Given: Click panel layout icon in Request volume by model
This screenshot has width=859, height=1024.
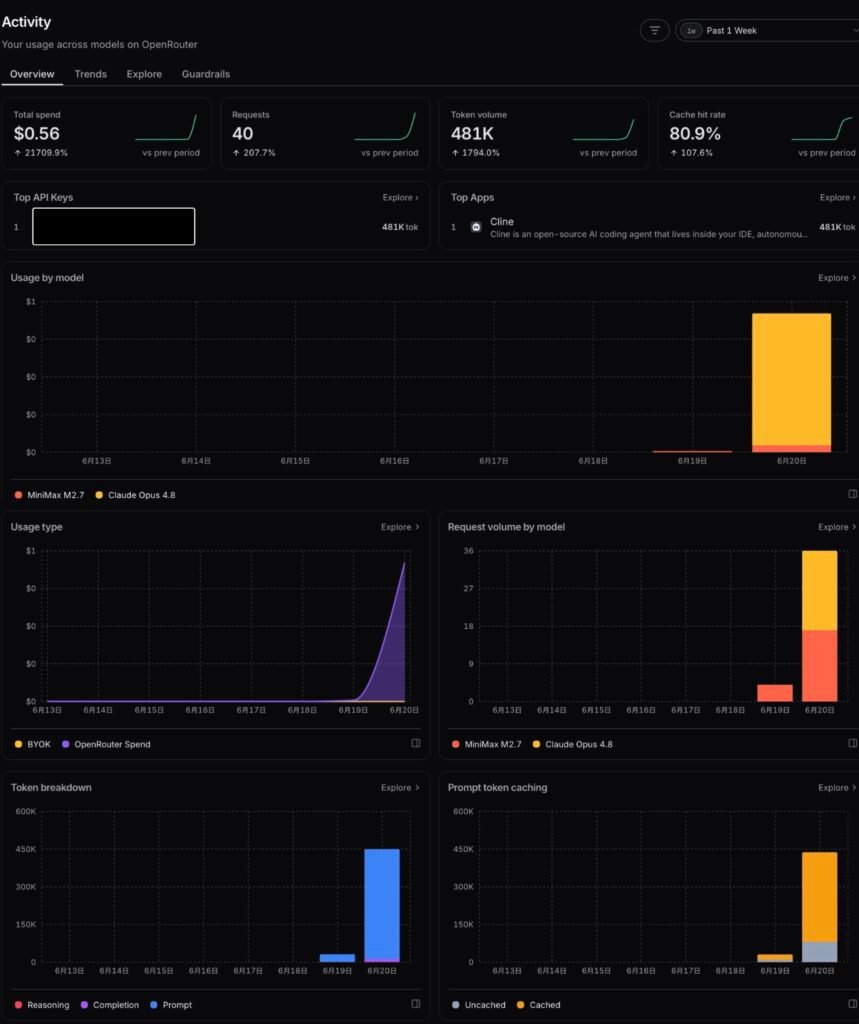Looking at the screenshot, I should coord(852,743).
